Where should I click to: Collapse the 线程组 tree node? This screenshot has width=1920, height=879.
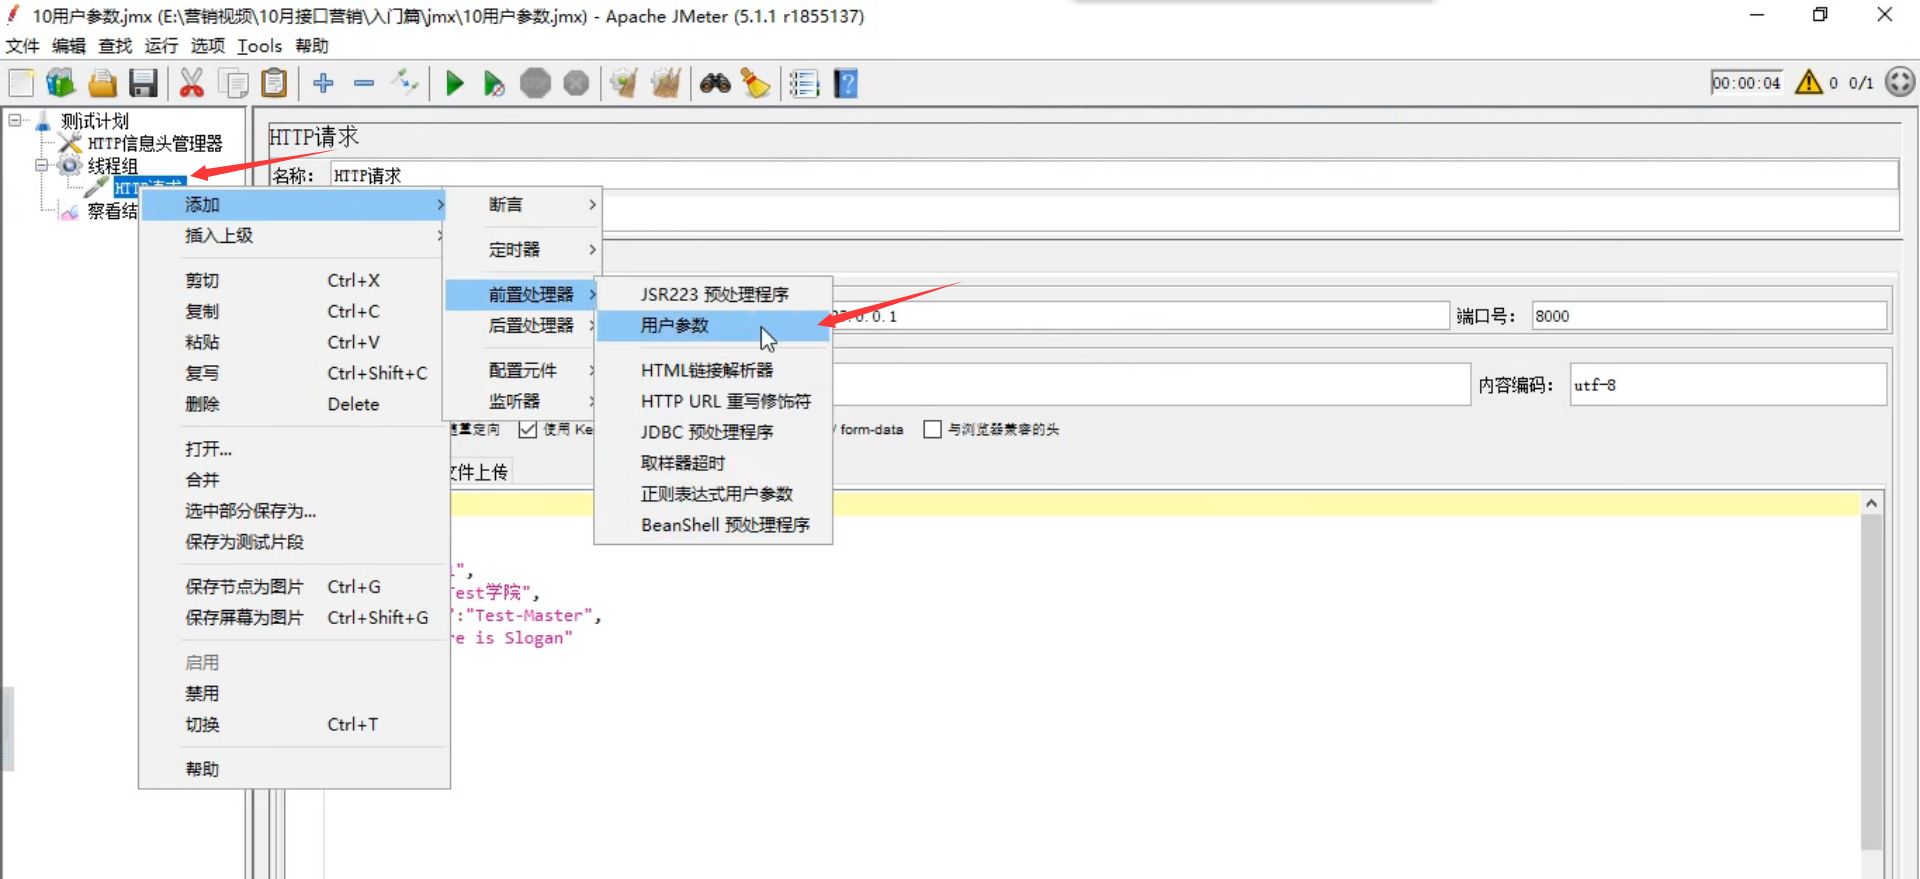[x=41, y=165]
